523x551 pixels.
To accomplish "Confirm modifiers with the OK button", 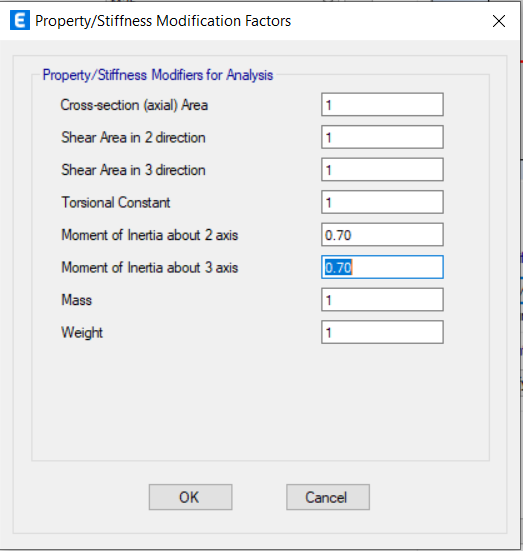I will tap(191, 497).
